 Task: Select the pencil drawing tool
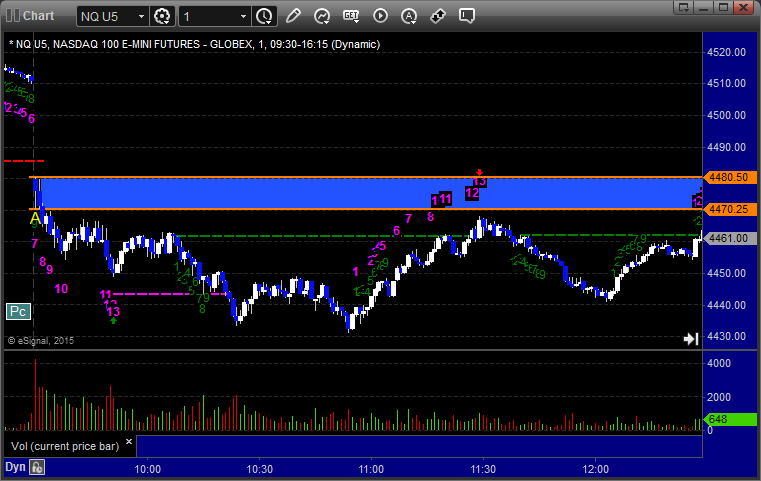293,16
